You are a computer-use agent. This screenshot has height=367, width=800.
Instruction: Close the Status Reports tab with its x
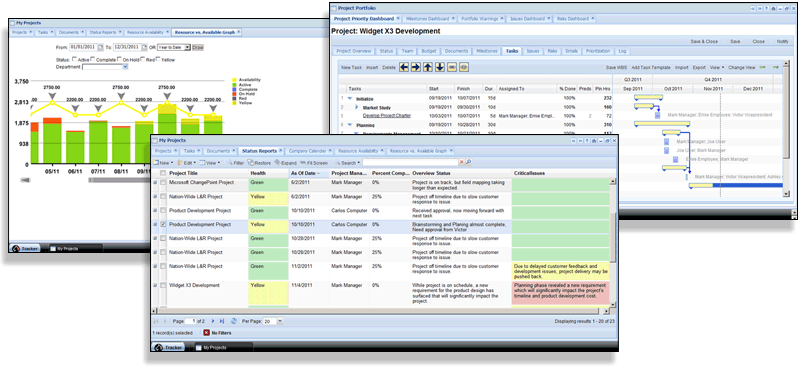[x=280, y=151]
